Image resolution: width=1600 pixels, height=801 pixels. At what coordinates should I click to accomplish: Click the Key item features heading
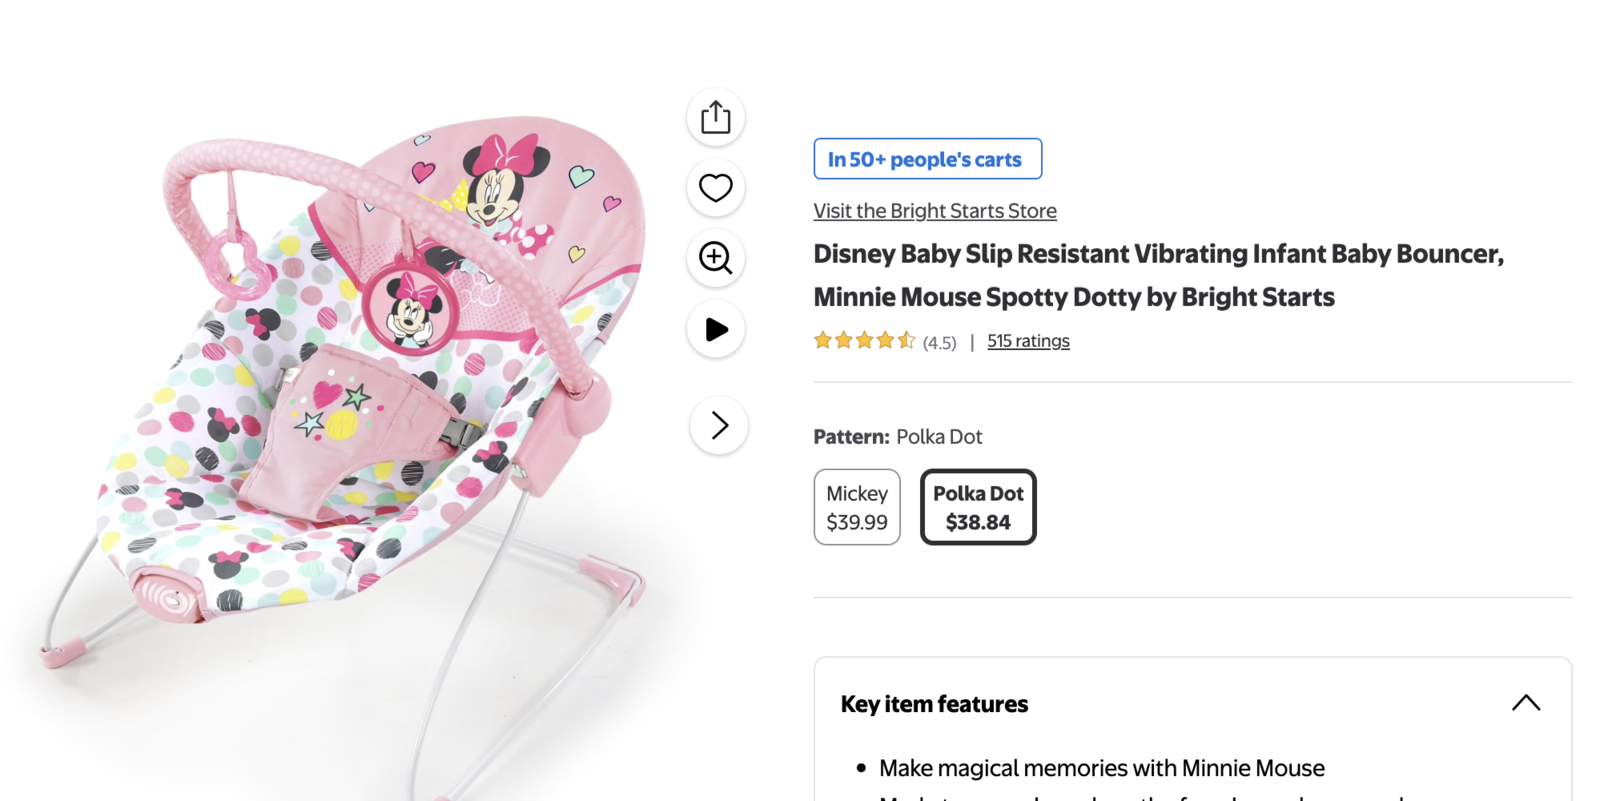pyautogui.click(x=934, y=704)
